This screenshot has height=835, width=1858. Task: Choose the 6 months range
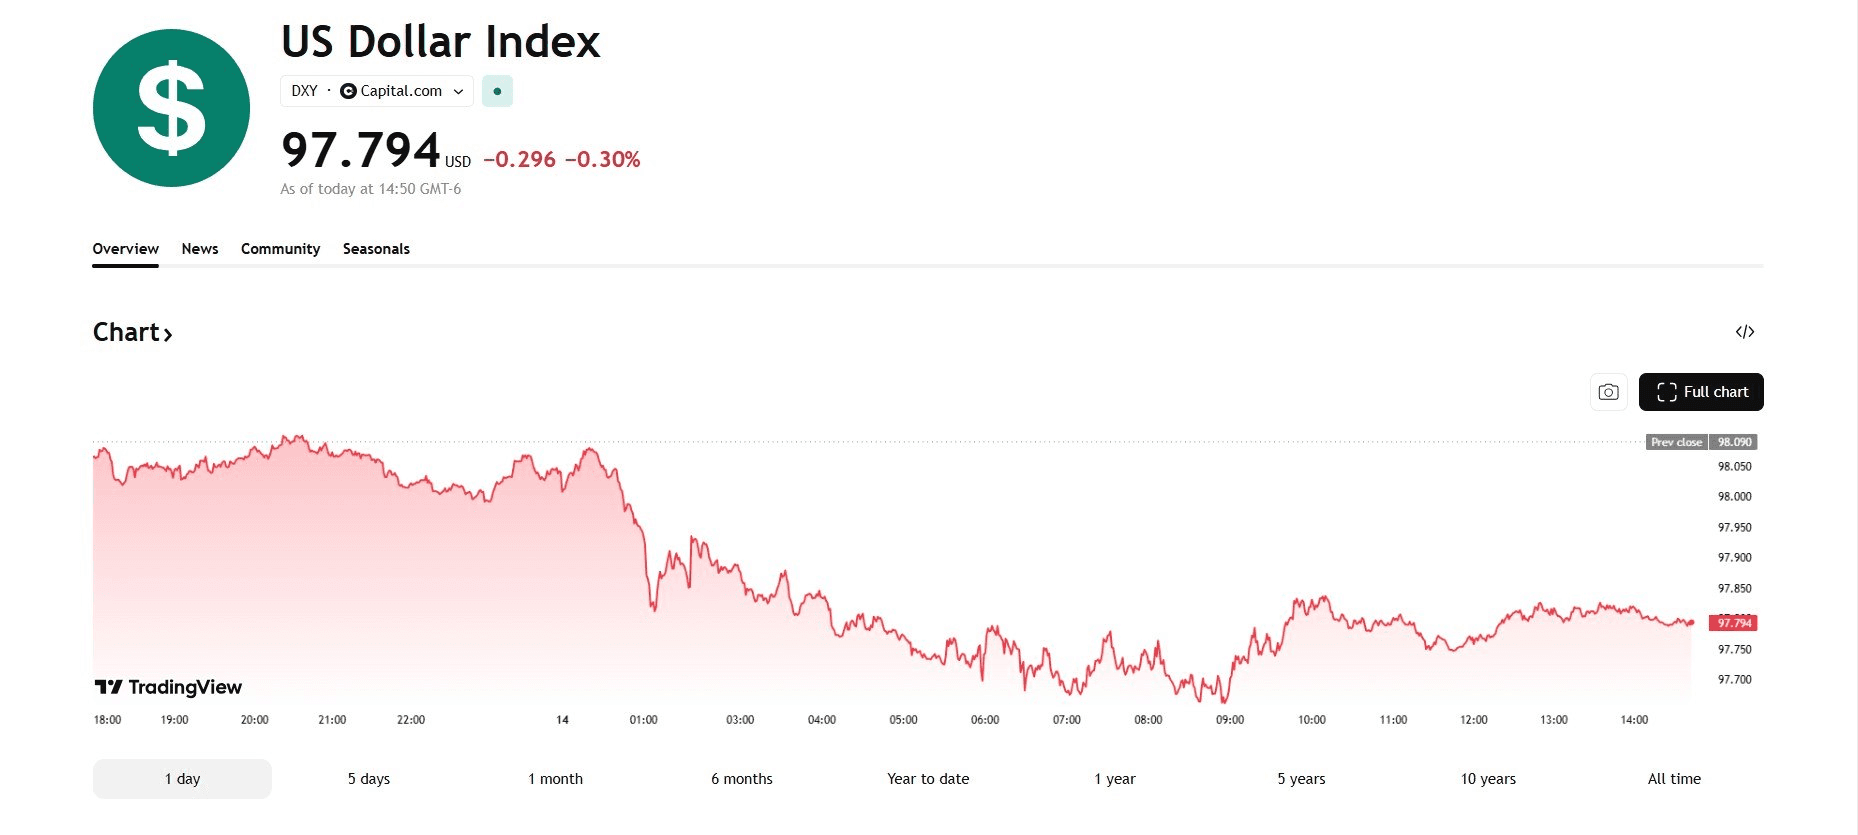[x=742, y=779]
